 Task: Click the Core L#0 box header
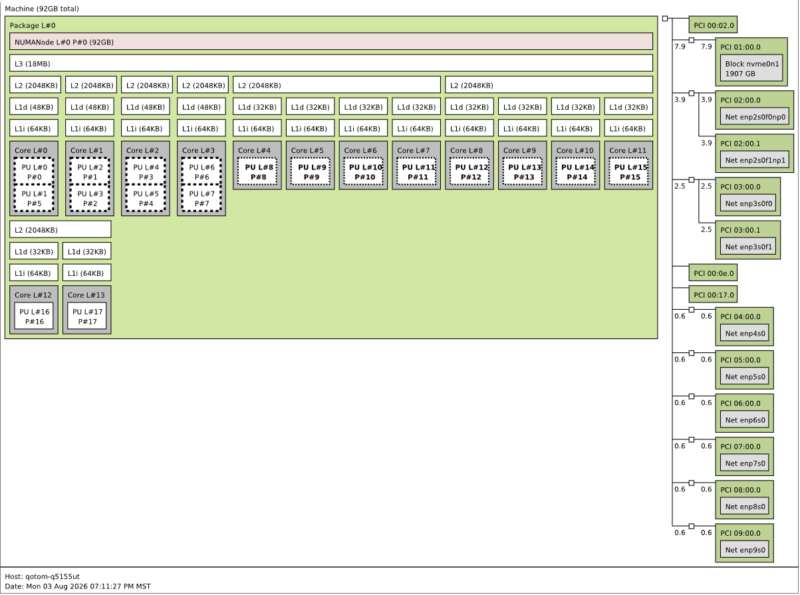(31, 151)
